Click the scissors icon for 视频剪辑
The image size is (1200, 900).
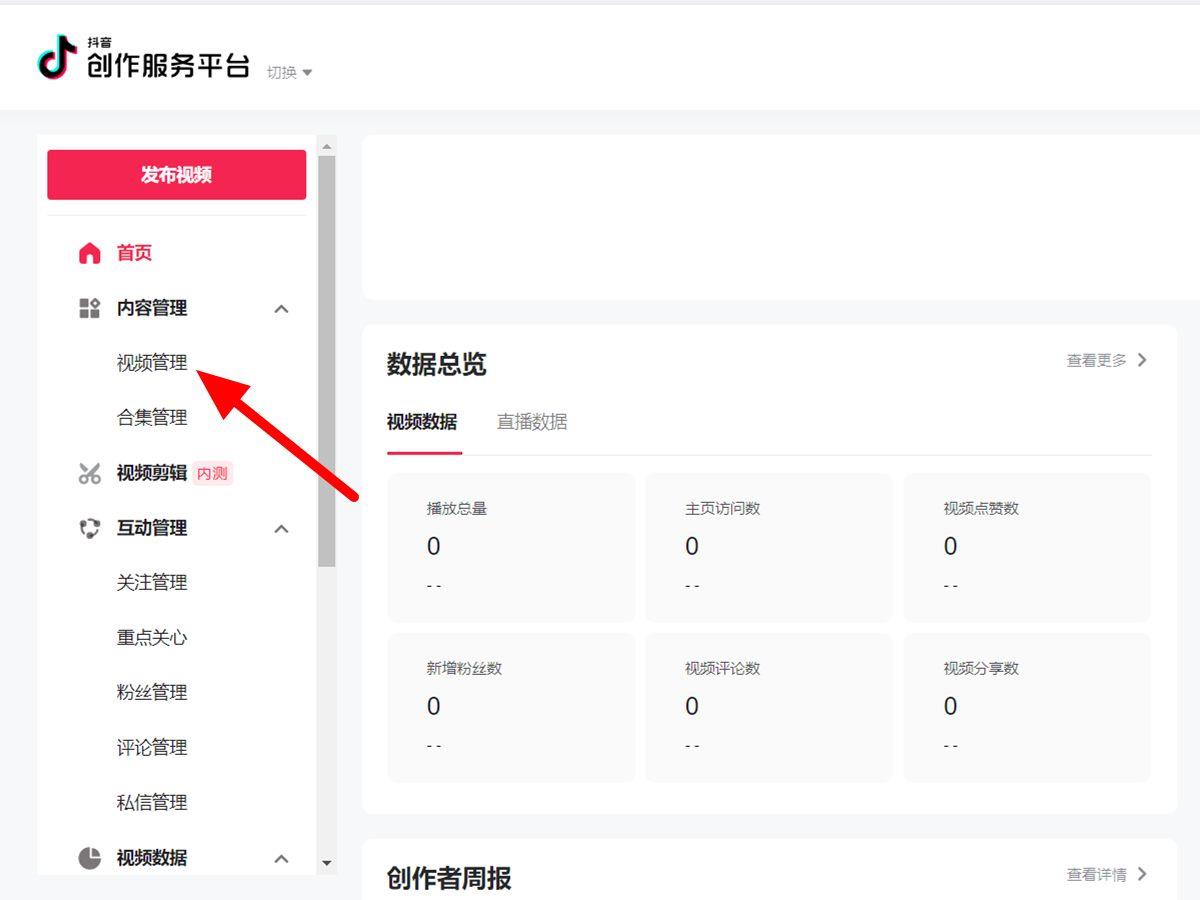(x=90, y=473)
